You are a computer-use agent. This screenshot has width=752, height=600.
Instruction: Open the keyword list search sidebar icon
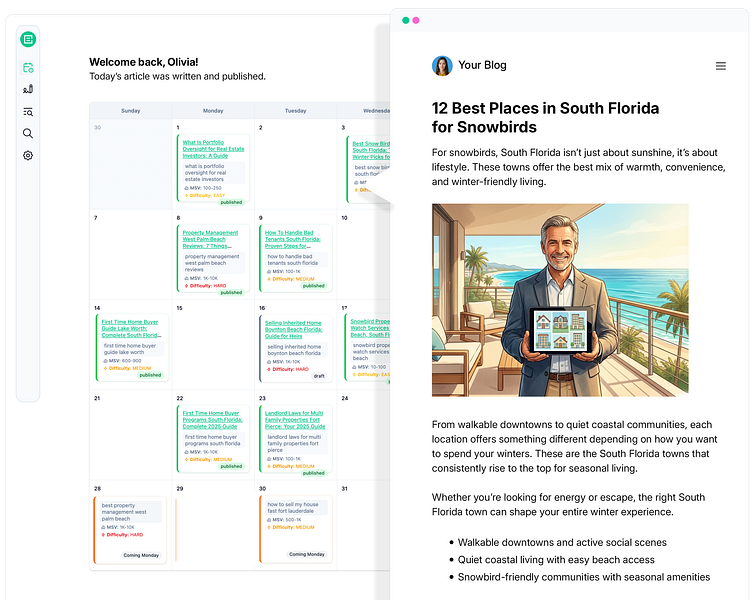coord(28,112)
